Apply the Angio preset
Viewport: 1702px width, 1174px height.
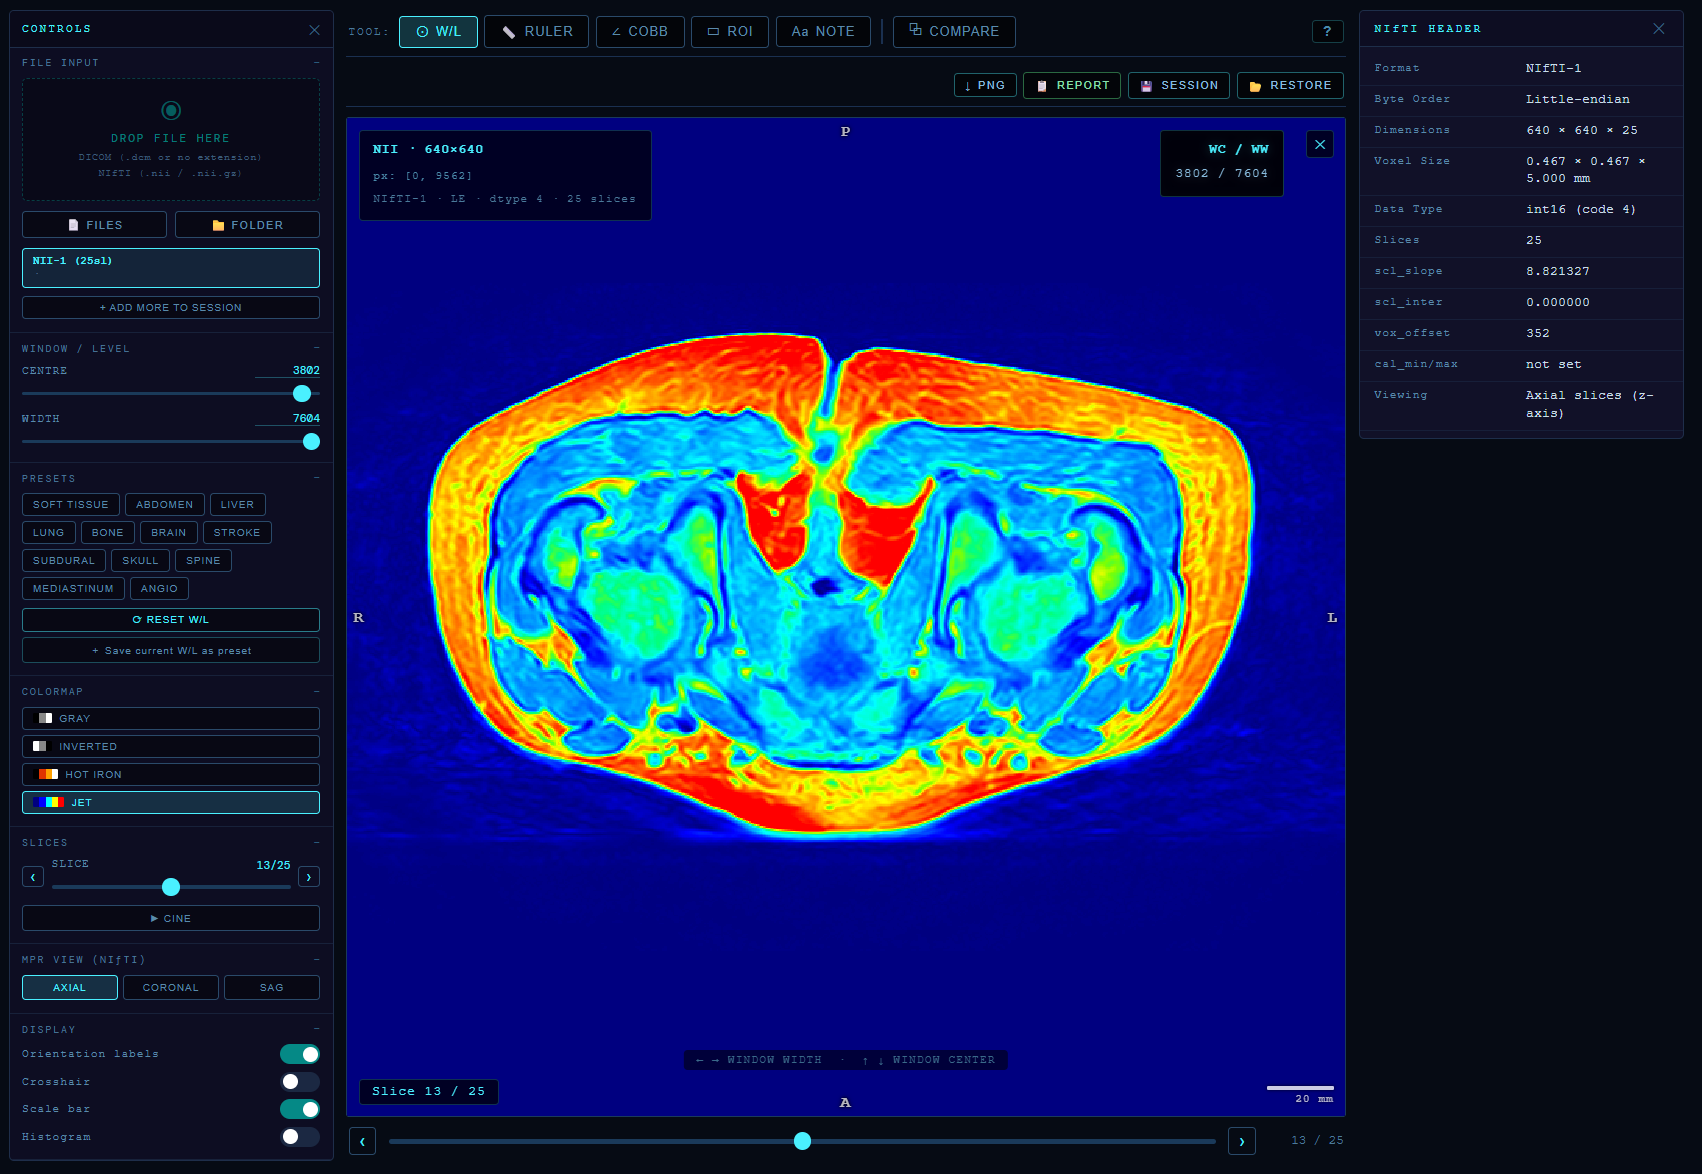coord(160,589)
